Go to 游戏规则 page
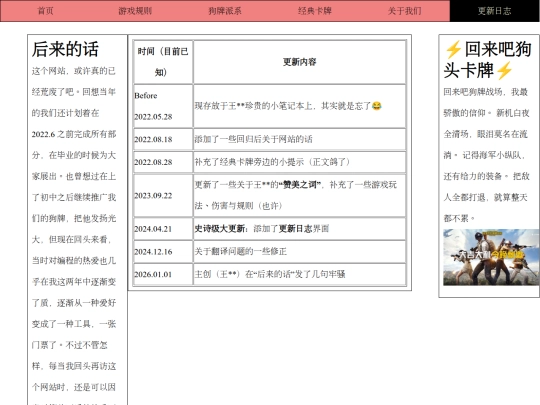Viewport: 540px width, 405px height. coord(135,11)
